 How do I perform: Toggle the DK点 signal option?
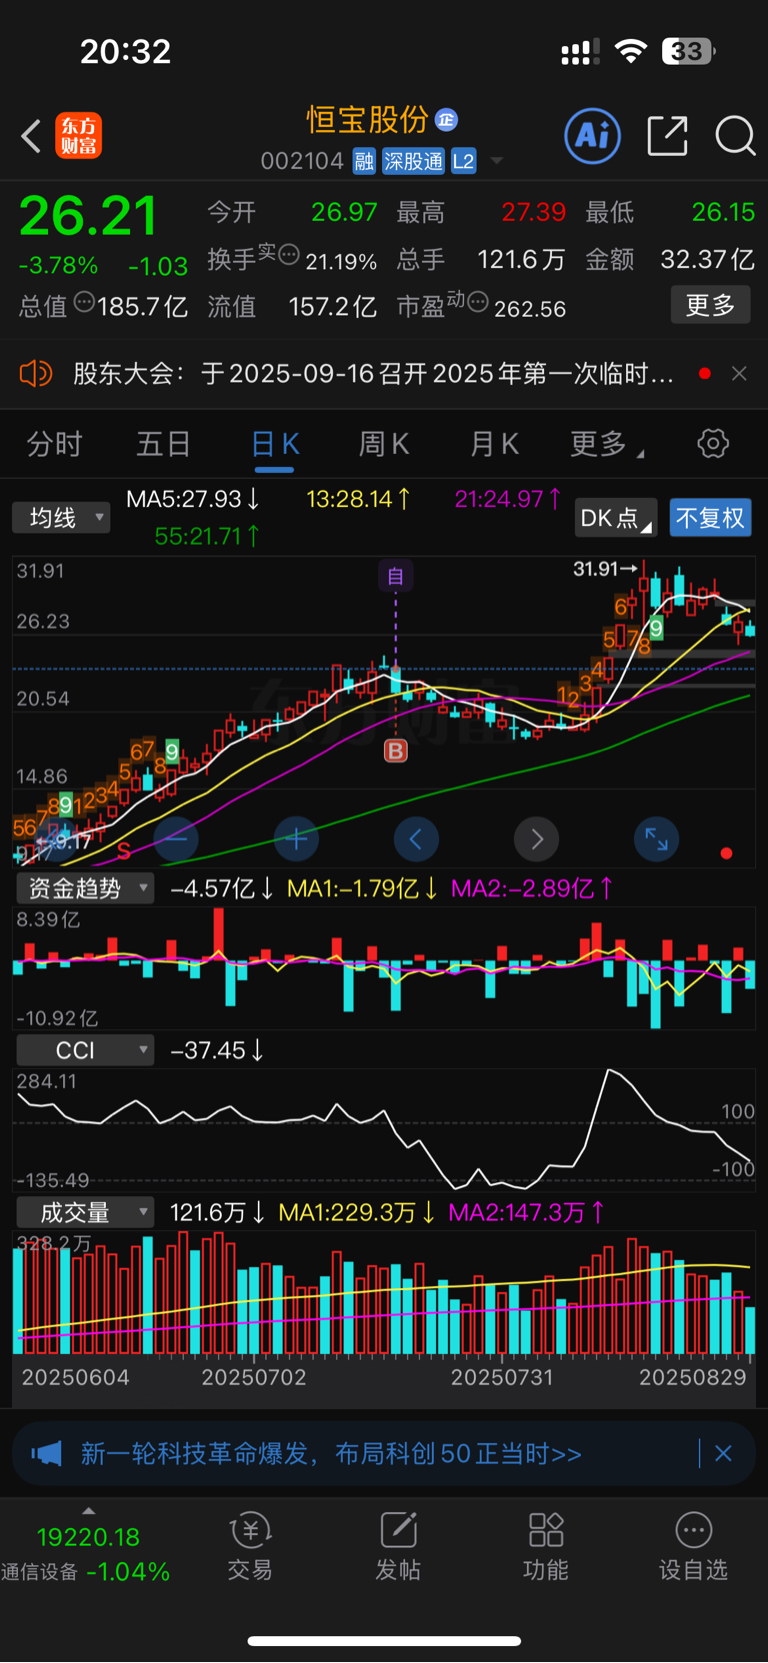coord(615,518)
